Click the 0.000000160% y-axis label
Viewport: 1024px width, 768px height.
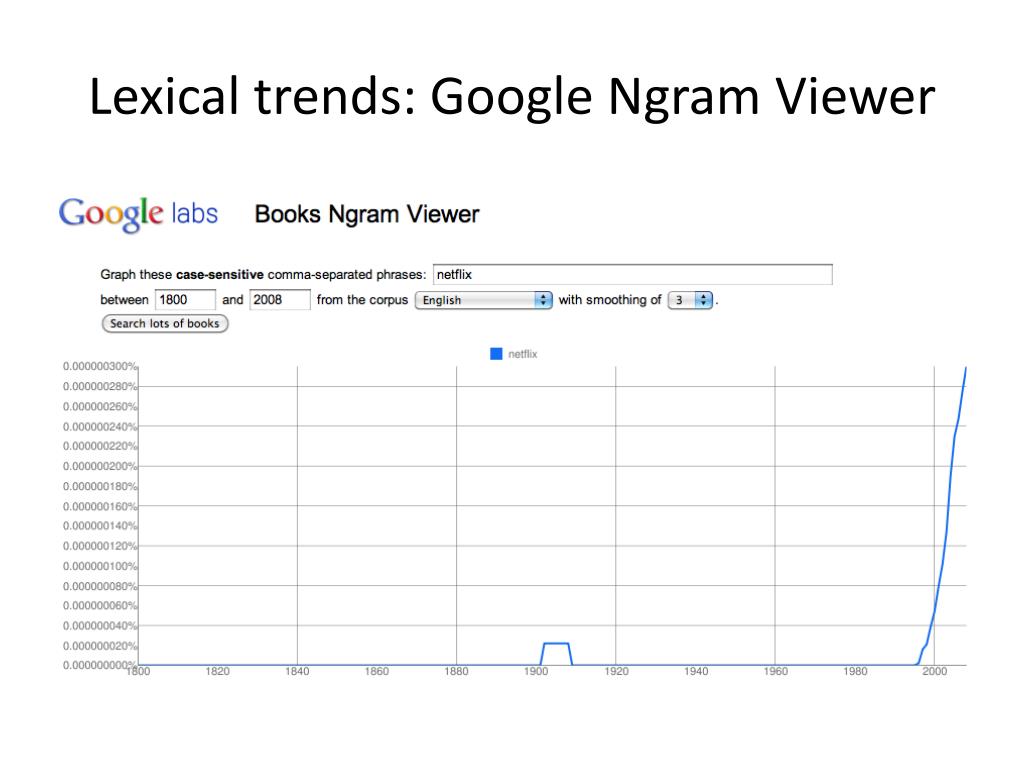pos(100,507)
